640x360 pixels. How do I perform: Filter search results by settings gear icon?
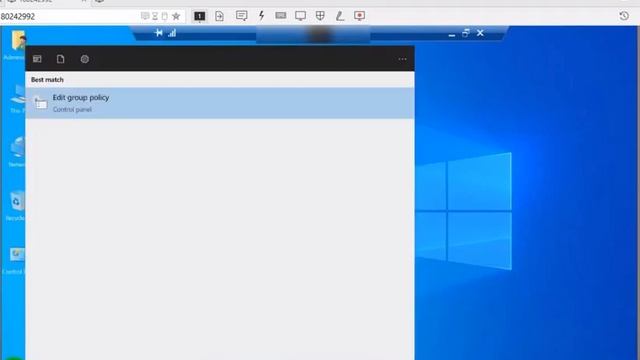click(84, 59)
